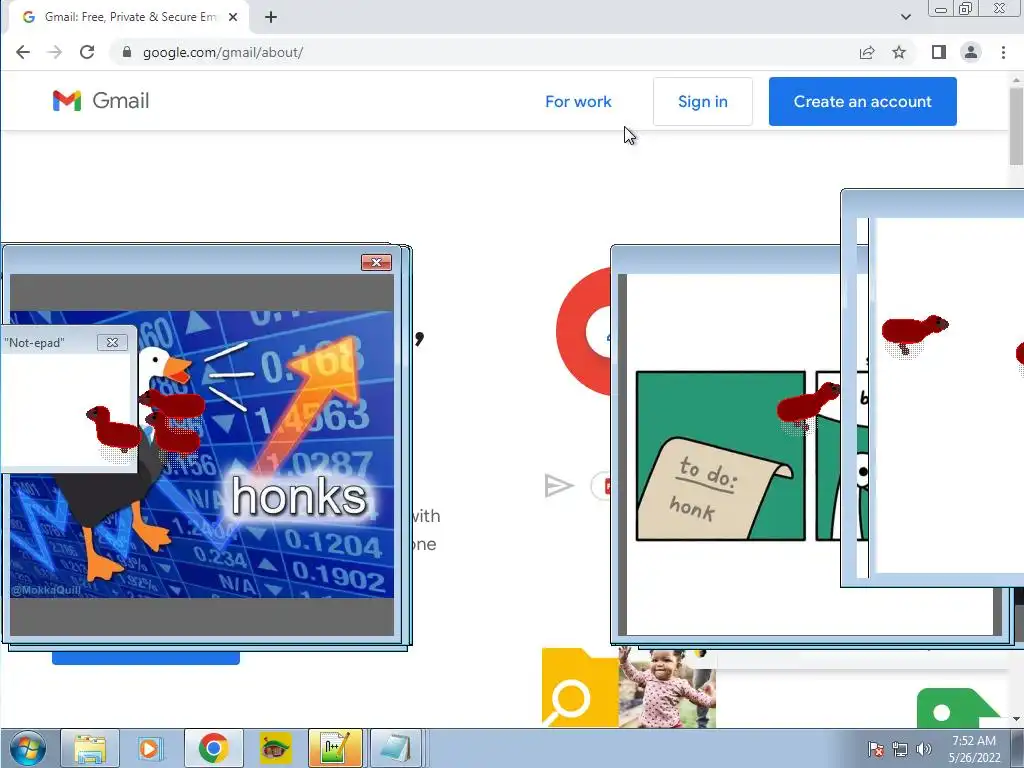The height and width of the screenshot is (768, 1024).
Task: Click the goose app taskbar icon
Action: [x=275, y=748]
